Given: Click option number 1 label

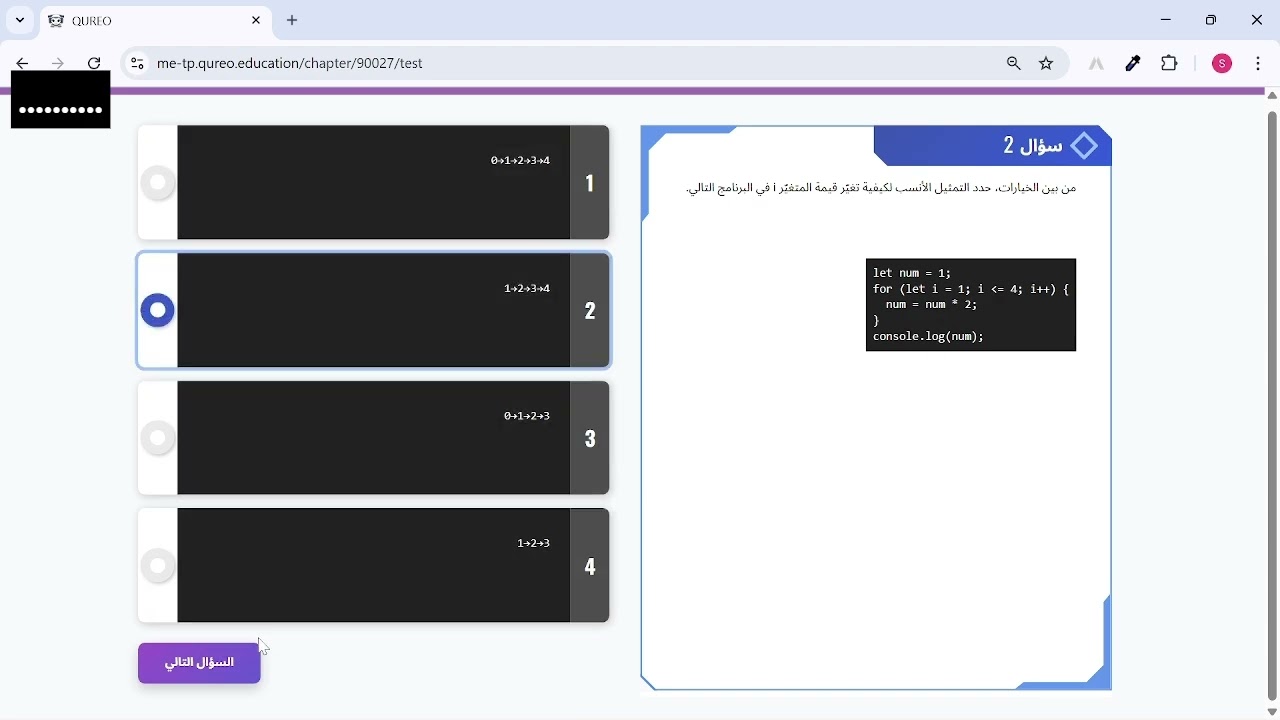Looking at the screenshot, I should 590,183.
